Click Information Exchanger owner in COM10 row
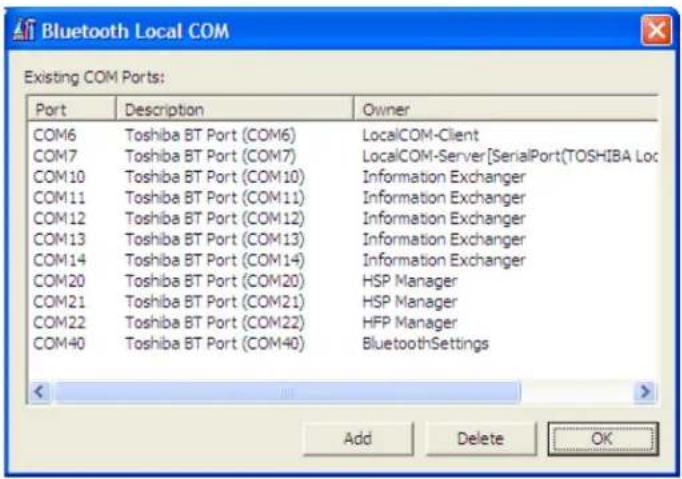The image size is (682, 479). pos(444,177)
